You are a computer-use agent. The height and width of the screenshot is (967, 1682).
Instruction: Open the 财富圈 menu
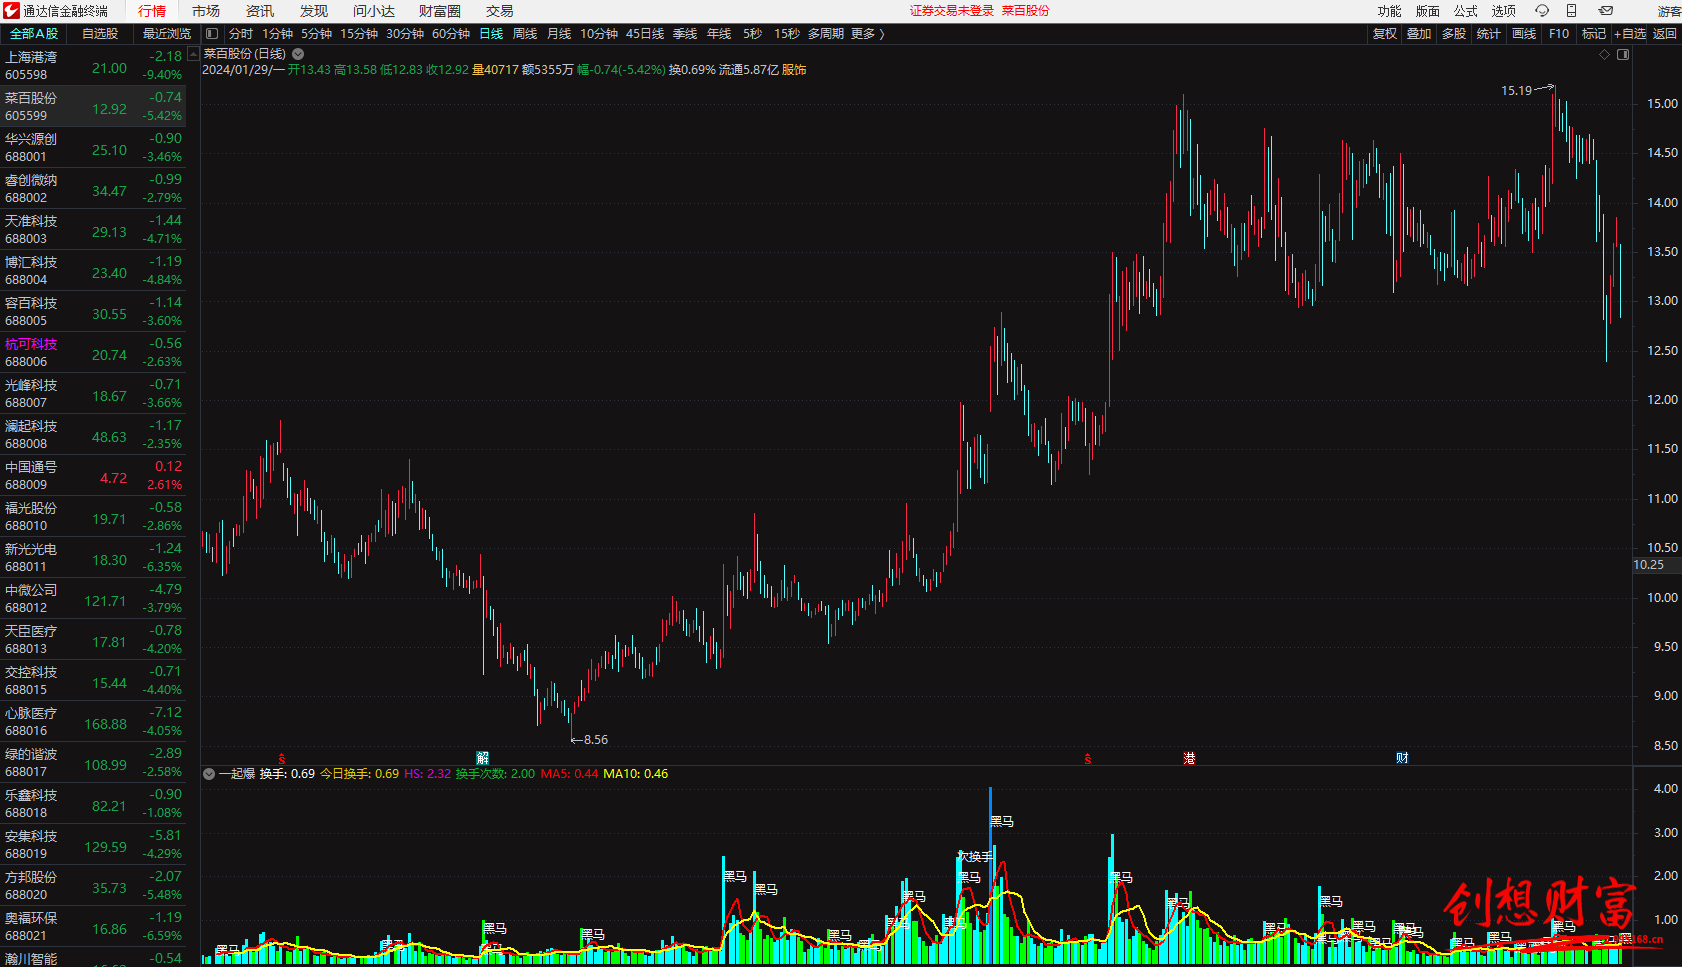(440, 11)
